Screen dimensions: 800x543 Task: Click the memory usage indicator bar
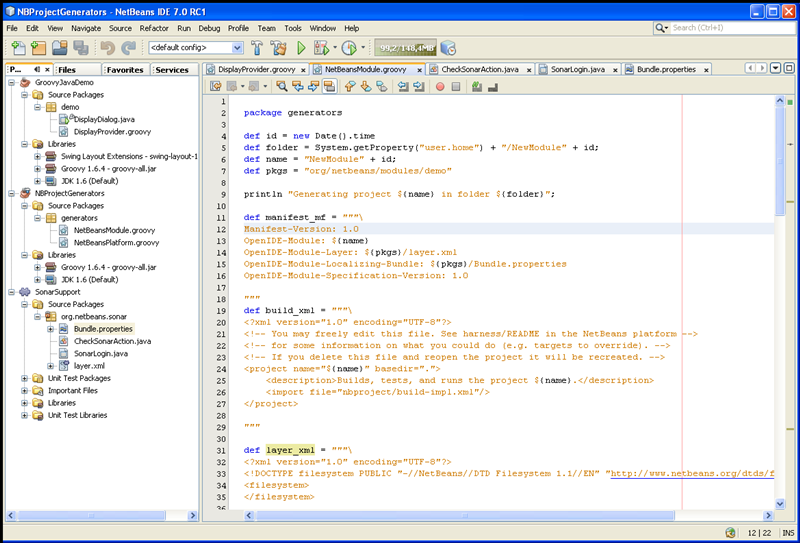point(405,47)
